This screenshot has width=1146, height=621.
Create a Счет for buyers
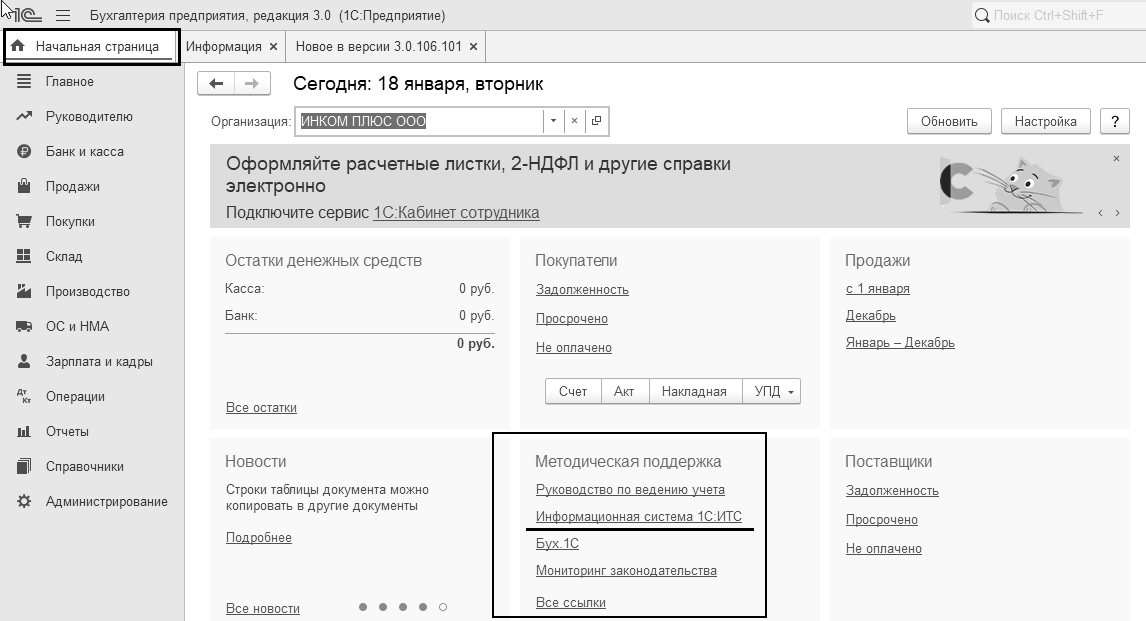click(x=573, y=392)
